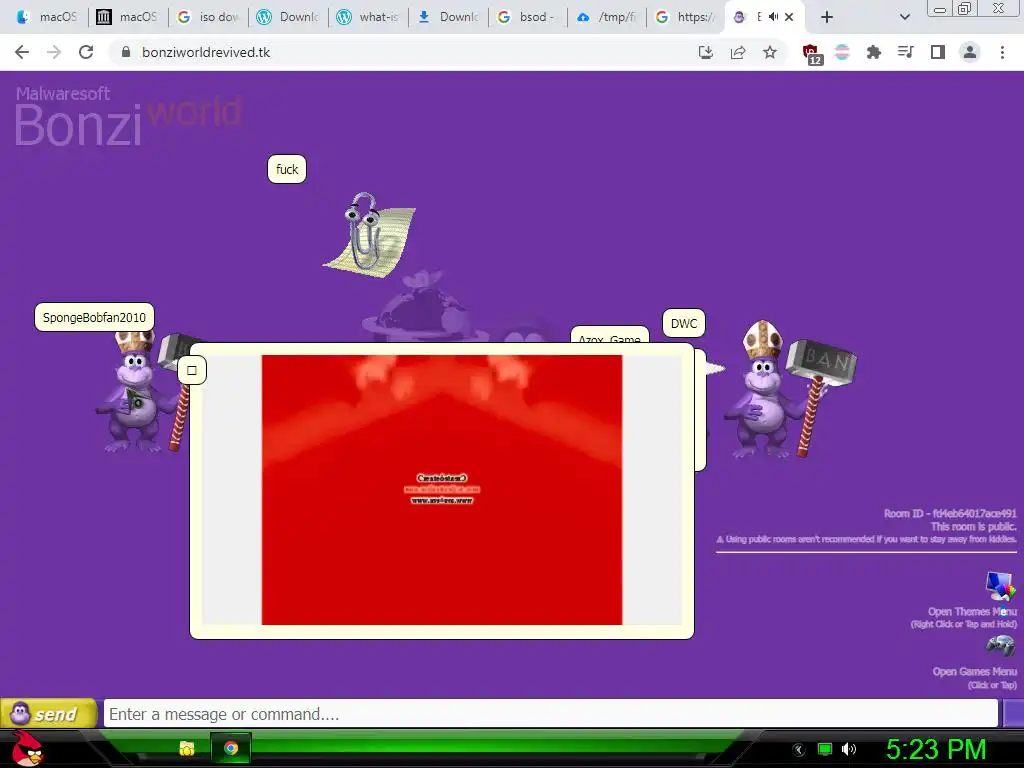Switch to the second macOS tab

point(127,17)
